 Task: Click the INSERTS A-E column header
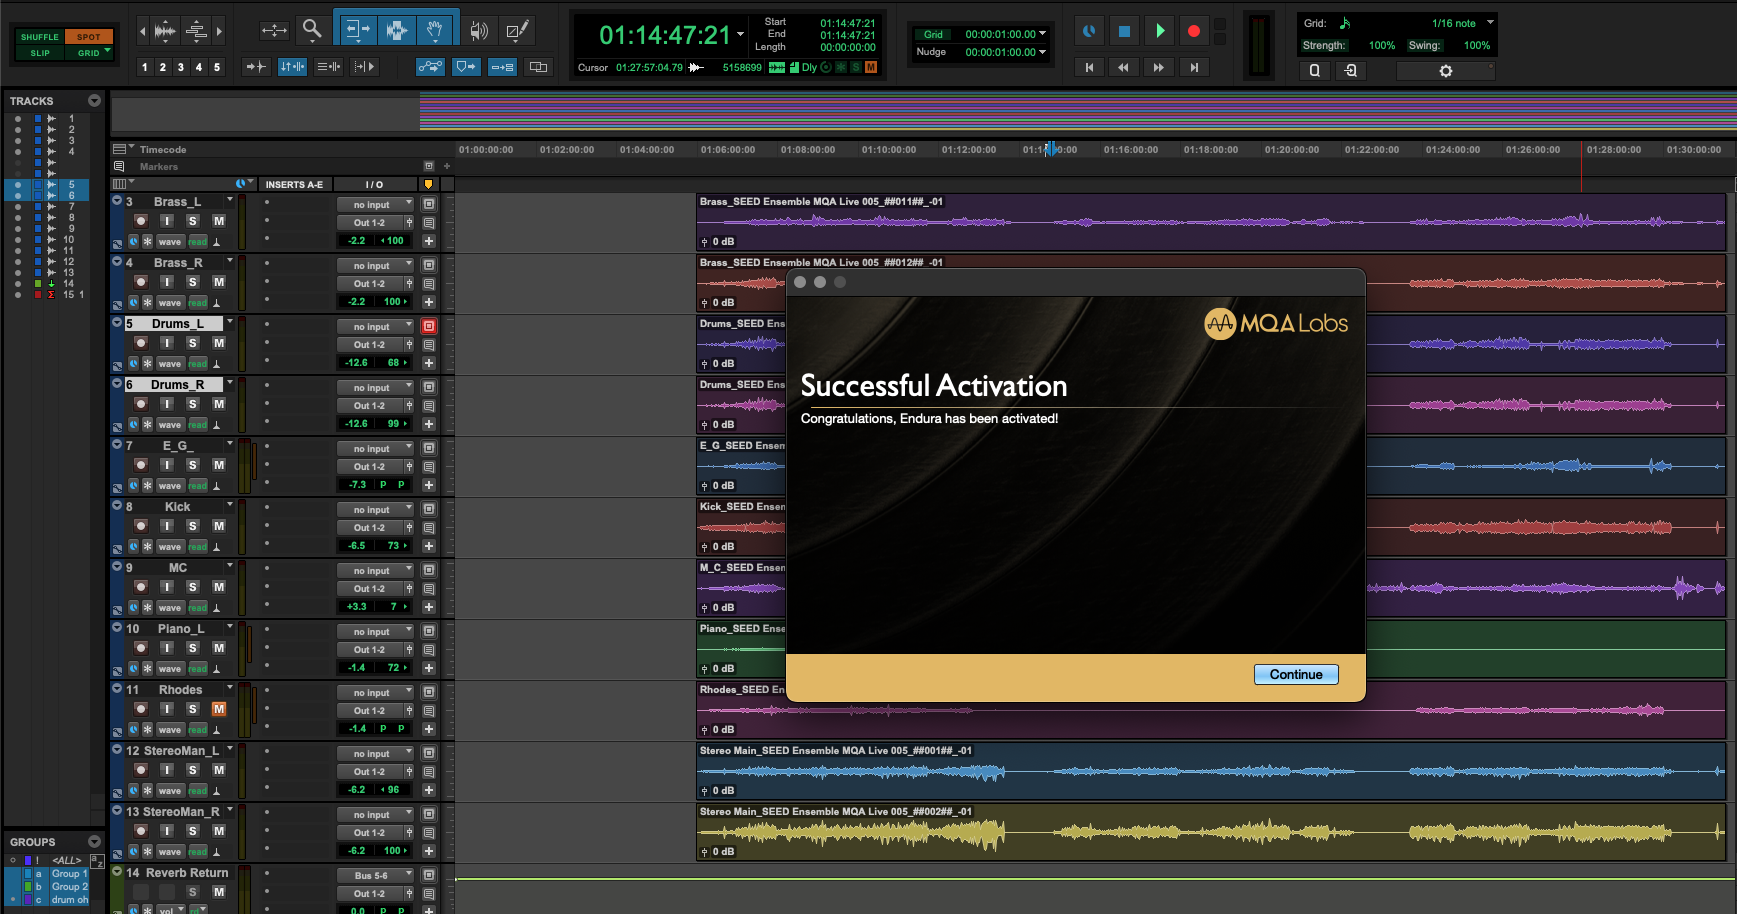294,184
